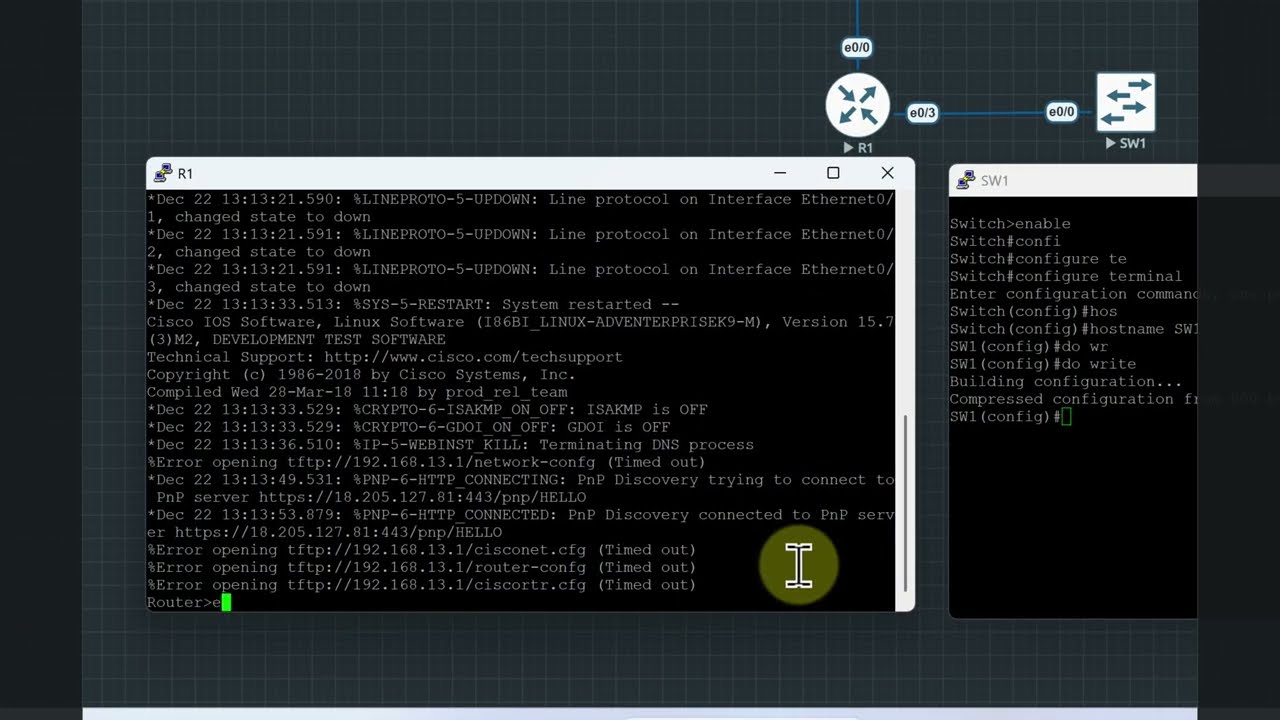The width and height of the screenshot is (1280, 720).
Task: Click 'Compressed configuration' line in SW1 window
Action: coord(1073,399)
